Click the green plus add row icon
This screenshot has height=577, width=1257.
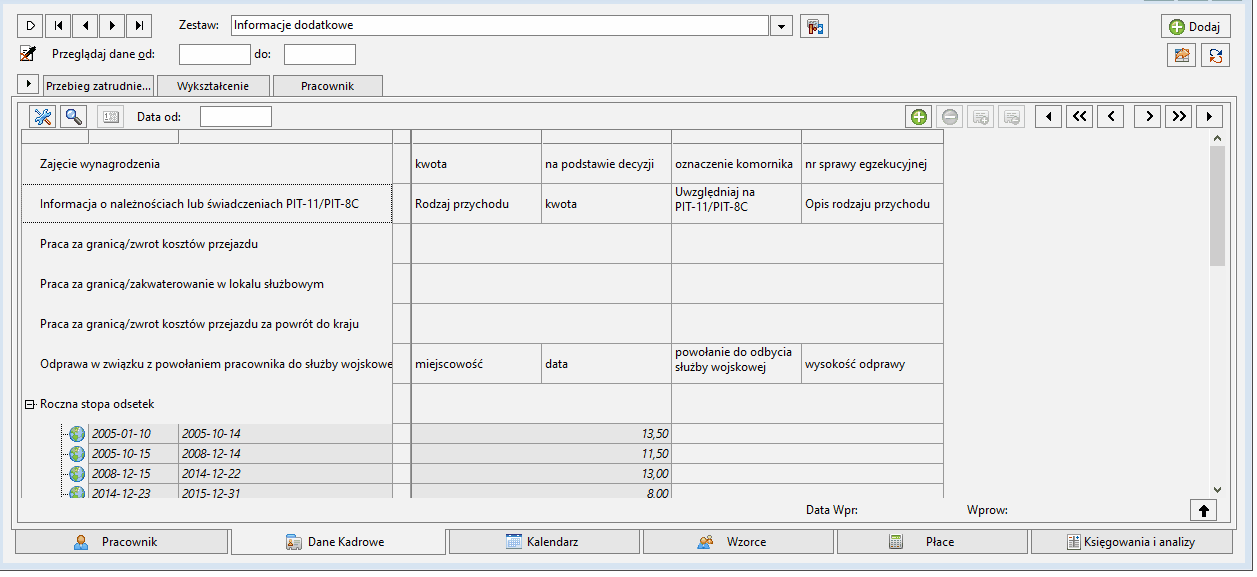[918, 117]
